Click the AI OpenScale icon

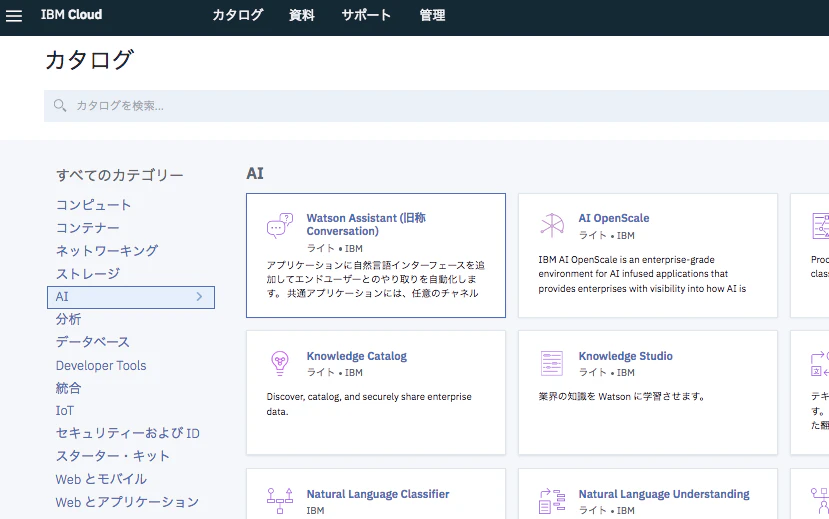(x=552, y=225)
